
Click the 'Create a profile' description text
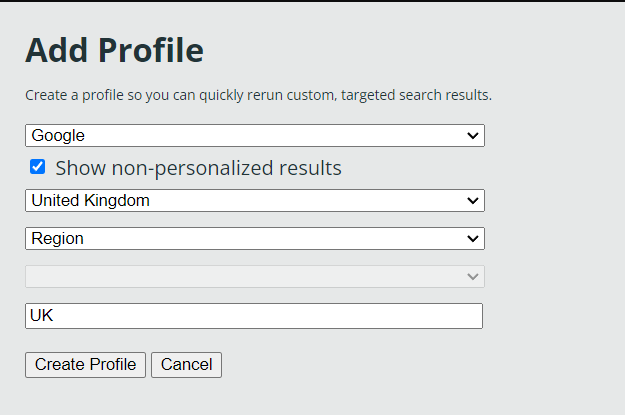258,96
